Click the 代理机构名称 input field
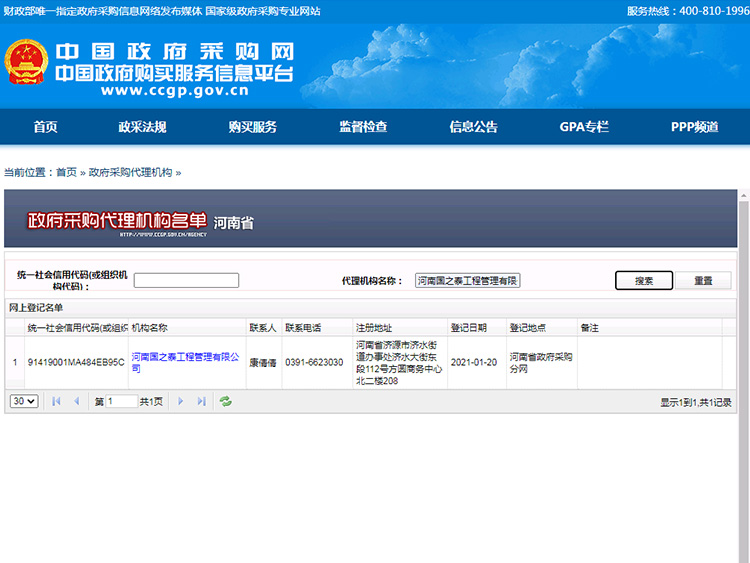Viewport: 750px width, 563px height. (x=468, y=281)
